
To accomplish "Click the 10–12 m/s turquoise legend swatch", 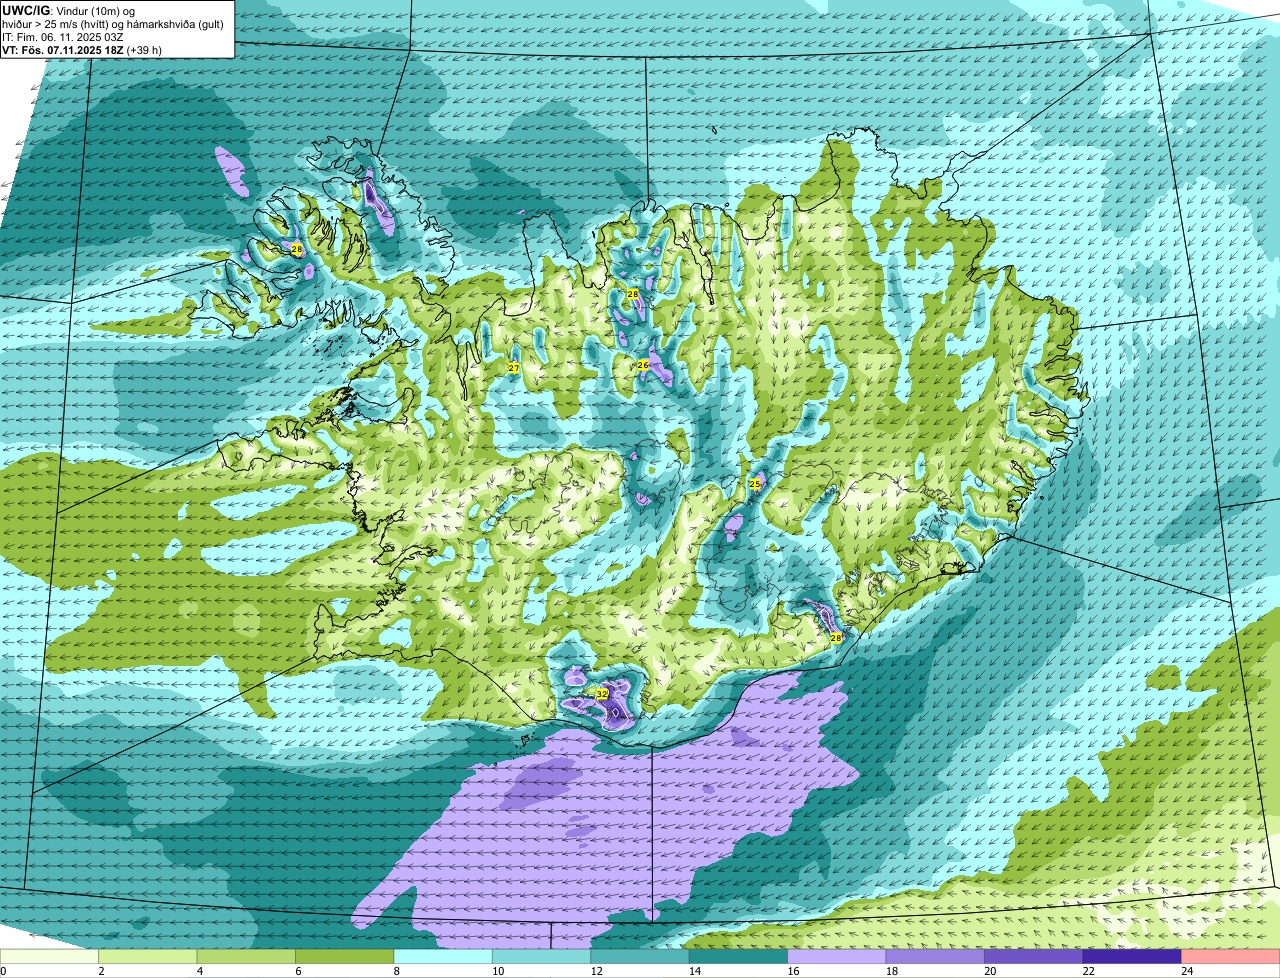I will pos(541,956).
